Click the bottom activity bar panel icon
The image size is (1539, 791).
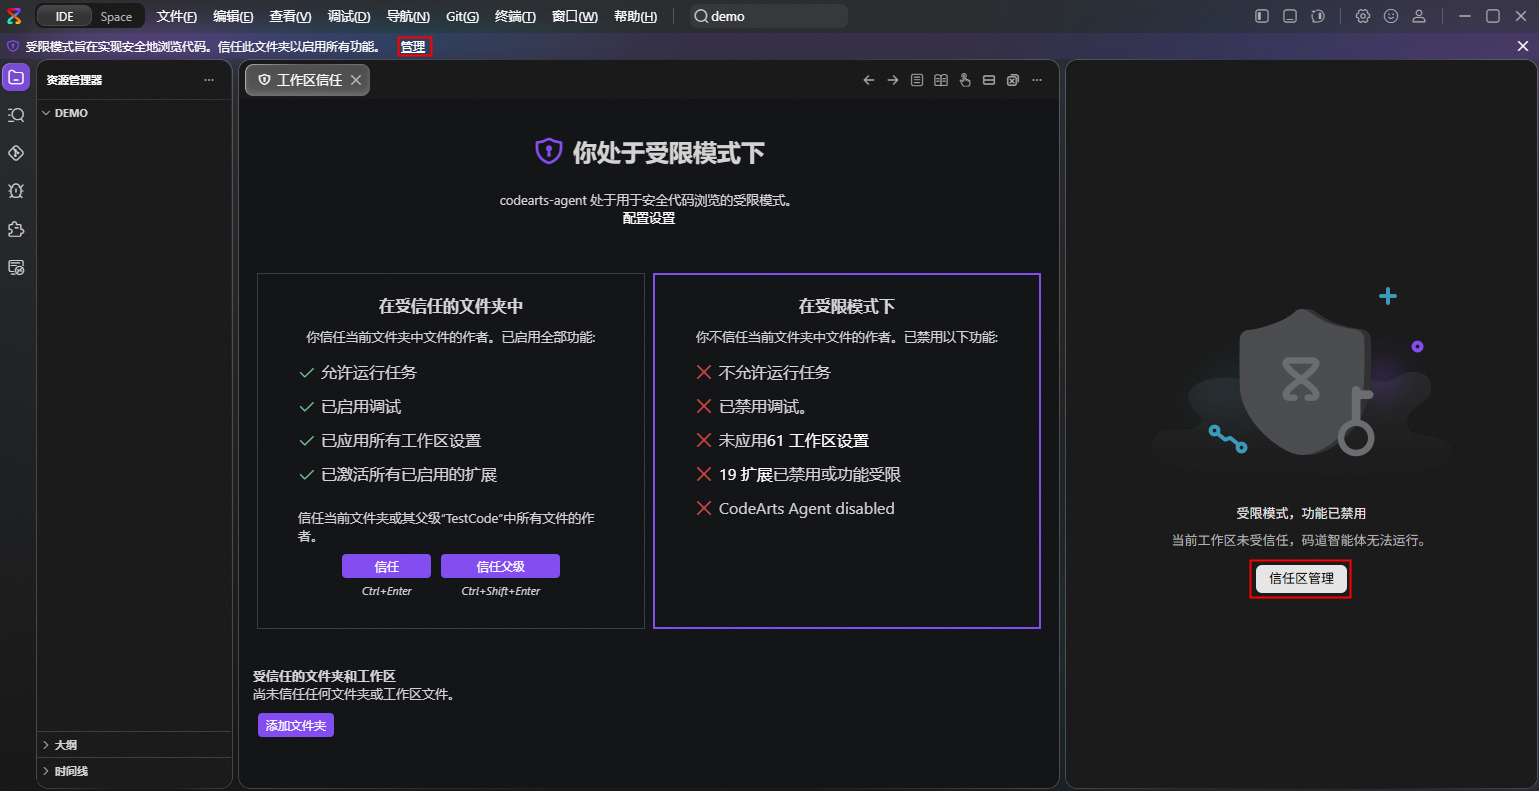[x=16, y=267]
